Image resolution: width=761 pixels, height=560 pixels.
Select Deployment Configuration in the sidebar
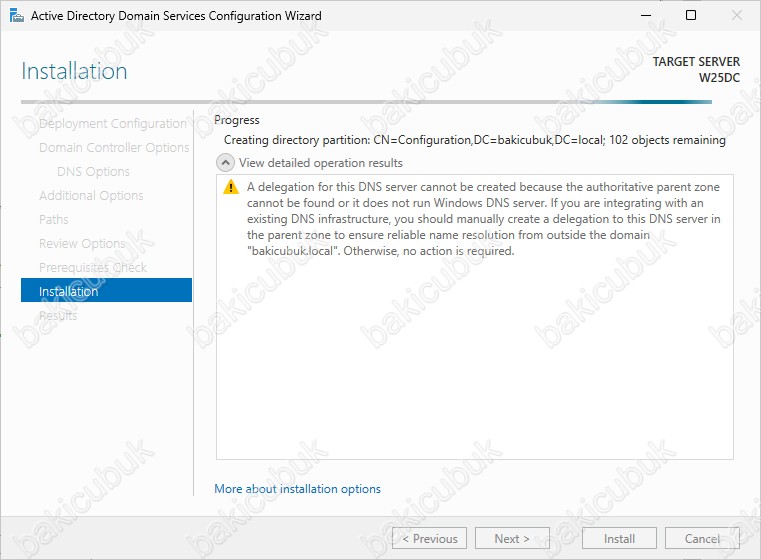point(113,124)
